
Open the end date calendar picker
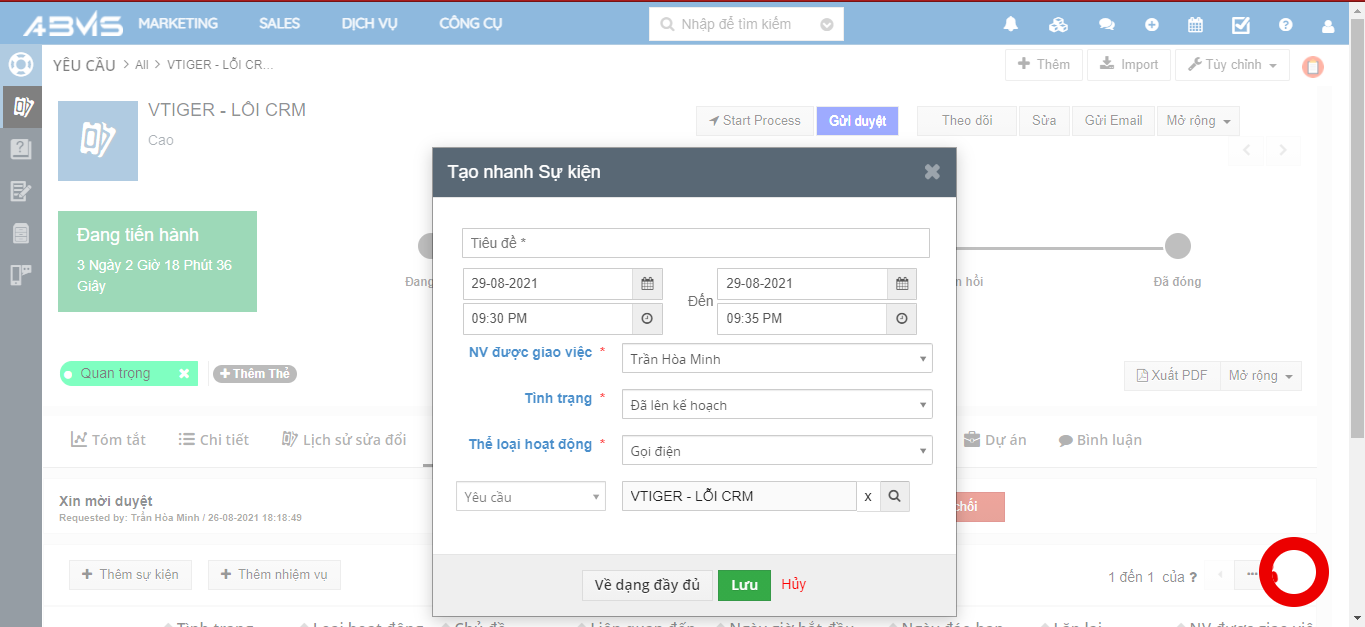(902, 284)
